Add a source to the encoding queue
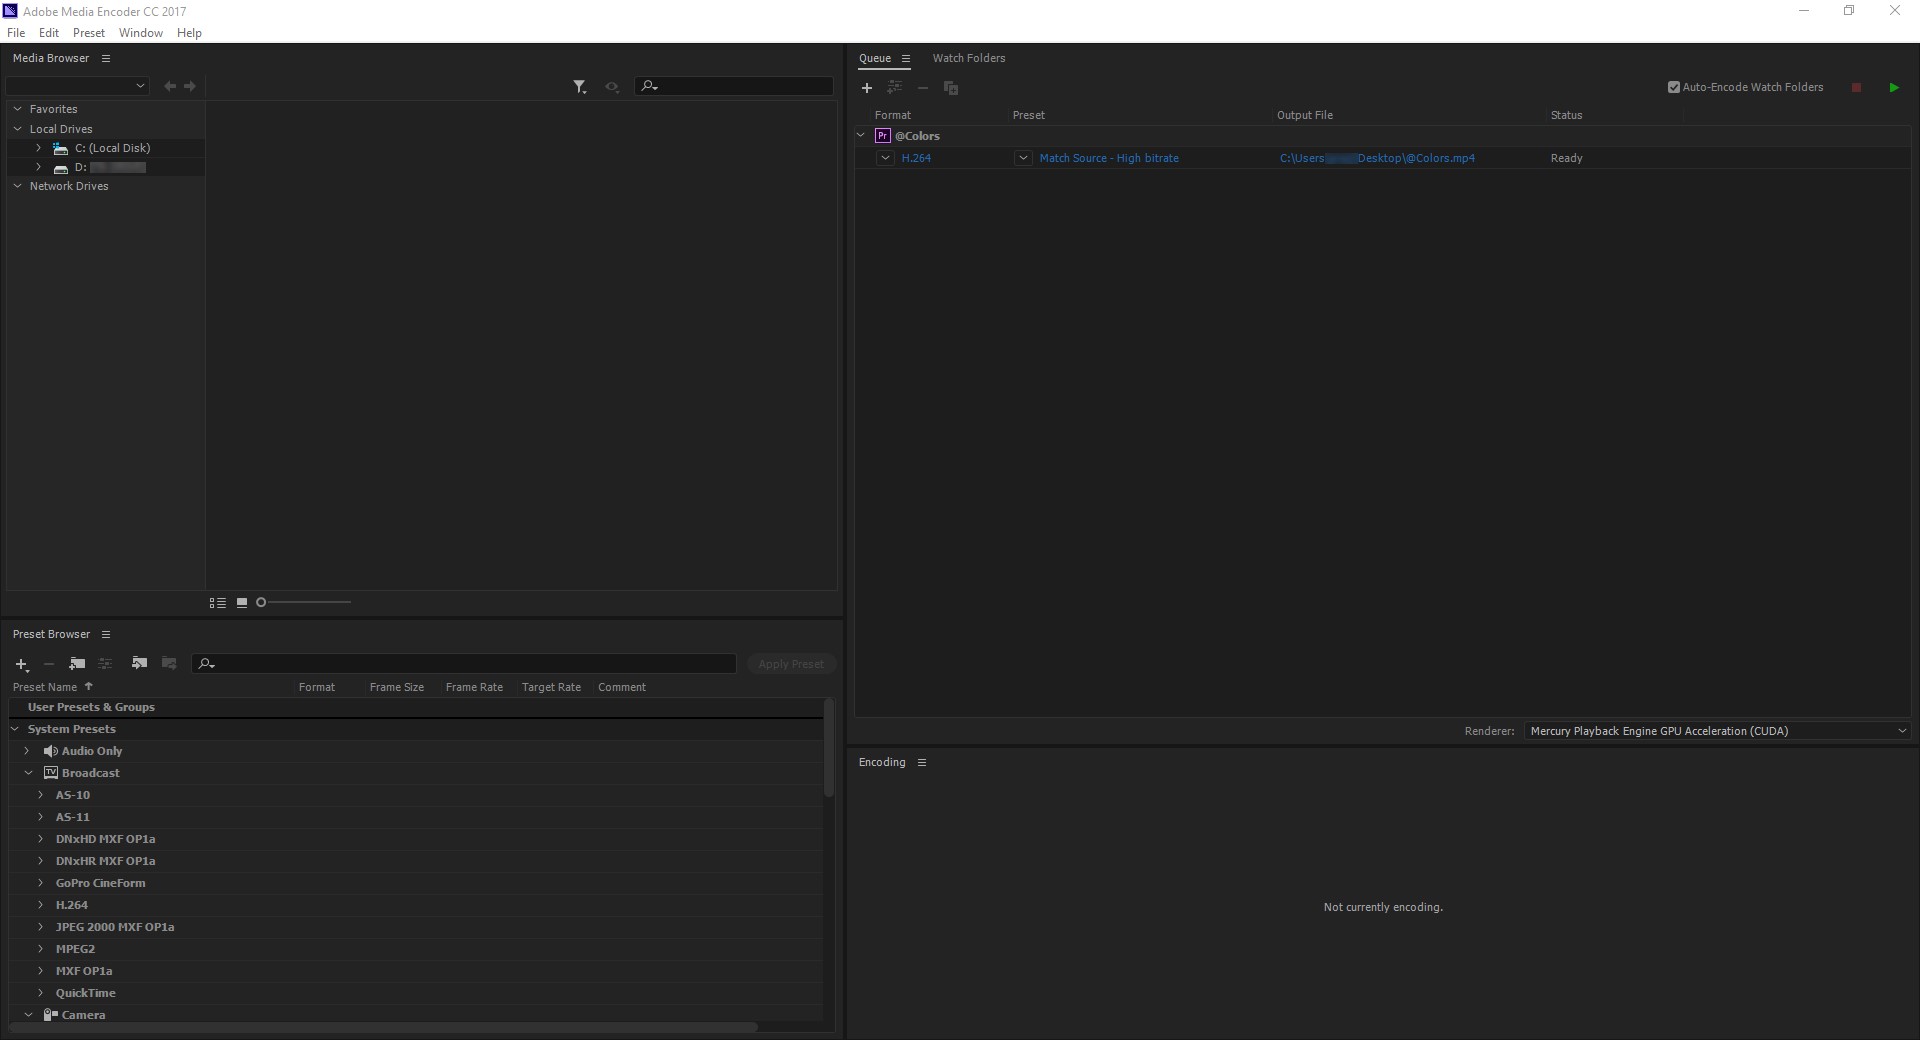This screenshot has height=1040, width=1920. click(866, 88)
